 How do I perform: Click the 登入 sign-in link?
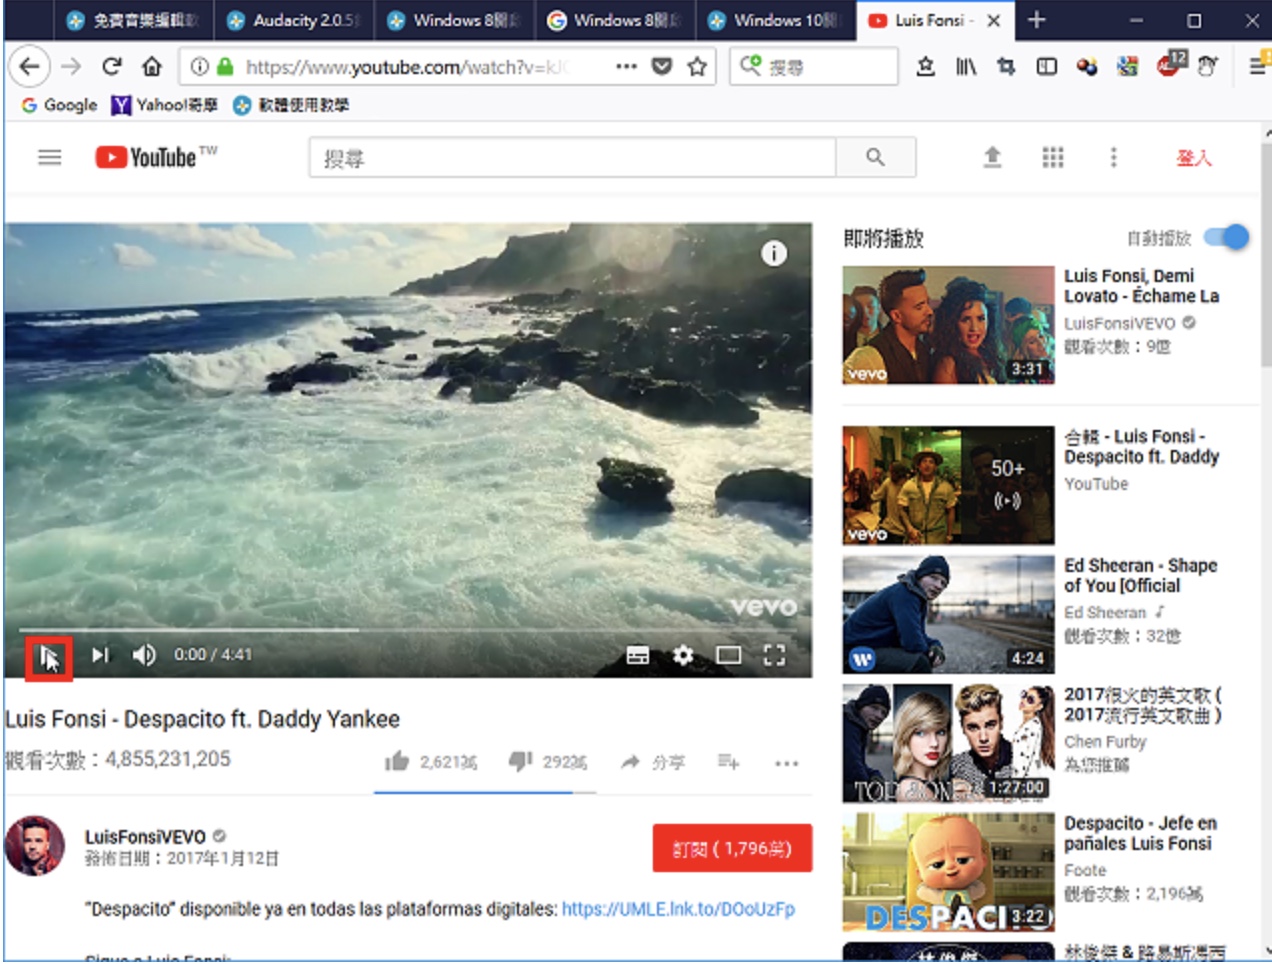(1193, 158)
